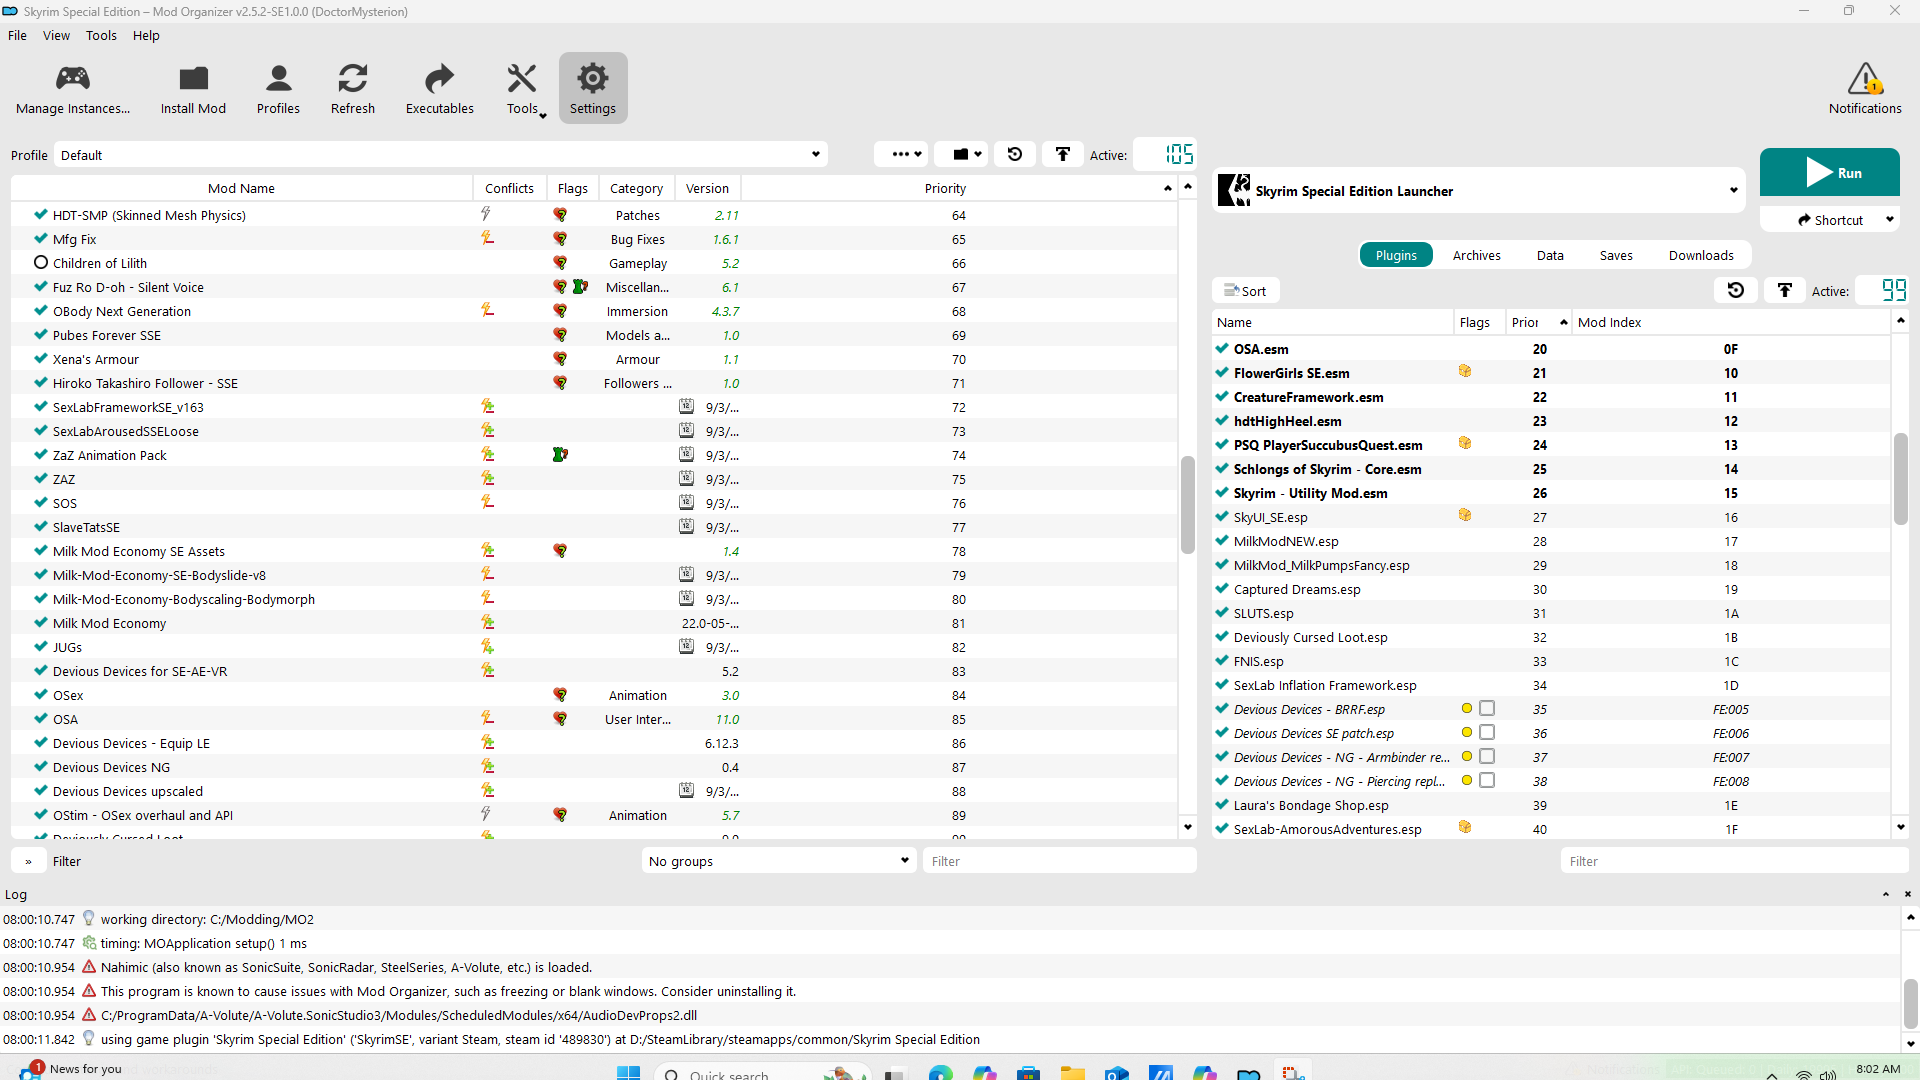Click the plugins Sort button
This screenshot has height=1080, width=1920.
pos(1245,291)
